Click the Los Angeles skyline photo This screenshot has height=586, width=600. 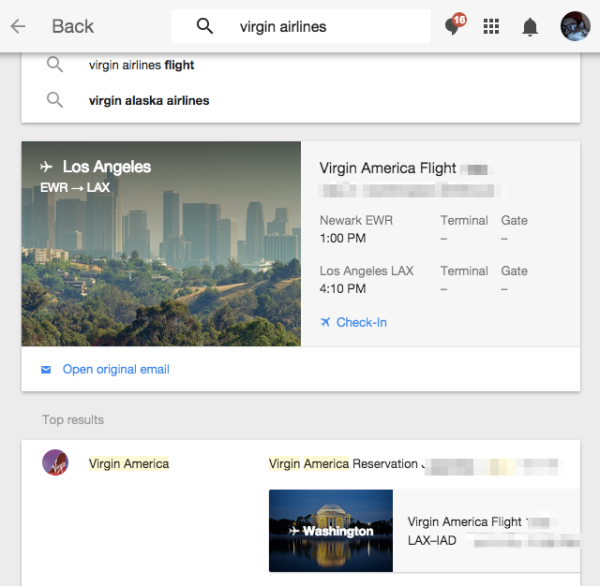pyautogui.click(x=161, y=244)
